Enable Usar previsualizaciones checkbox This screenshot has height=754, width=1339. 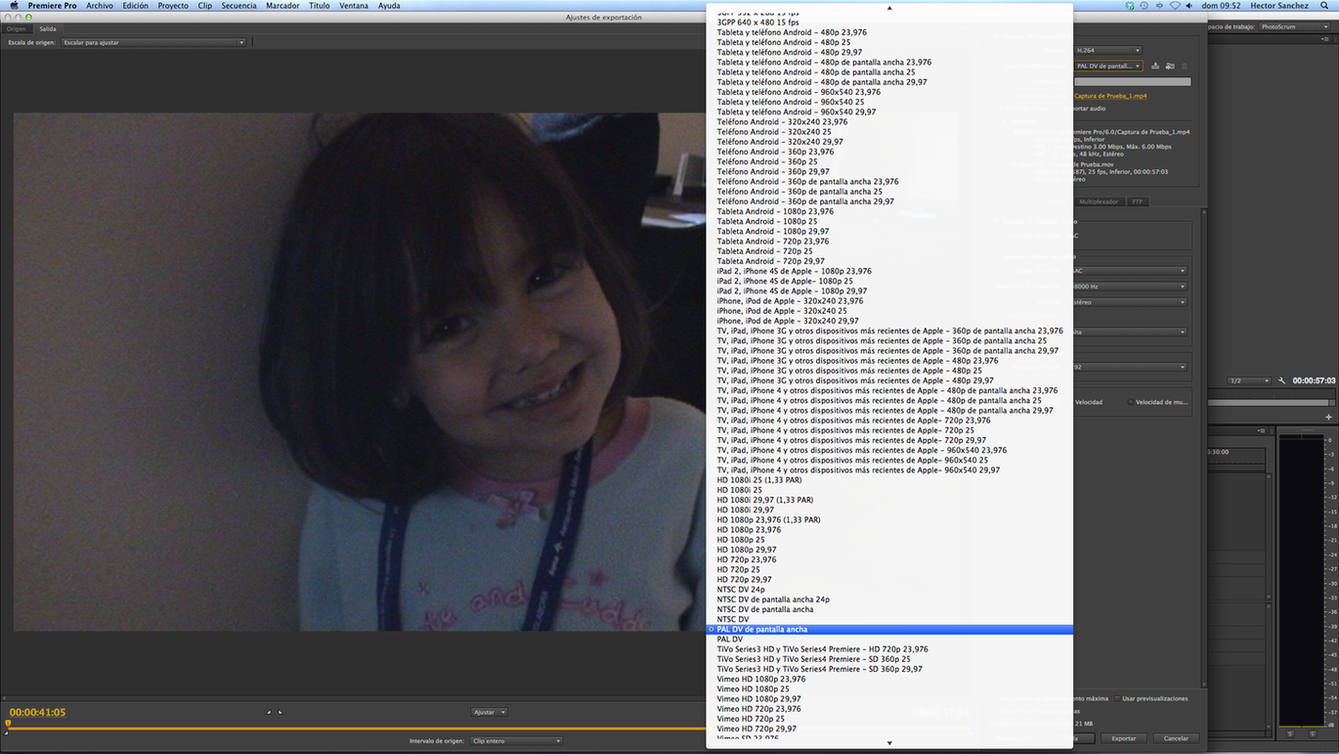click(1117, 698)
